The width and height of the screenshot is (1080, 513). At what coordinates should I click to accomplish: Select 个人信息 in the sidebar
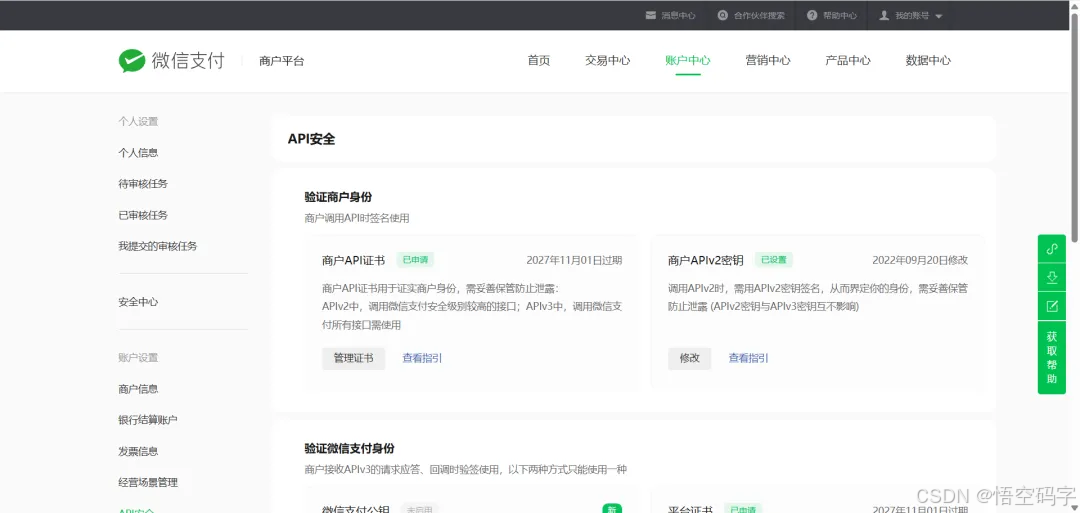[138, 153]
